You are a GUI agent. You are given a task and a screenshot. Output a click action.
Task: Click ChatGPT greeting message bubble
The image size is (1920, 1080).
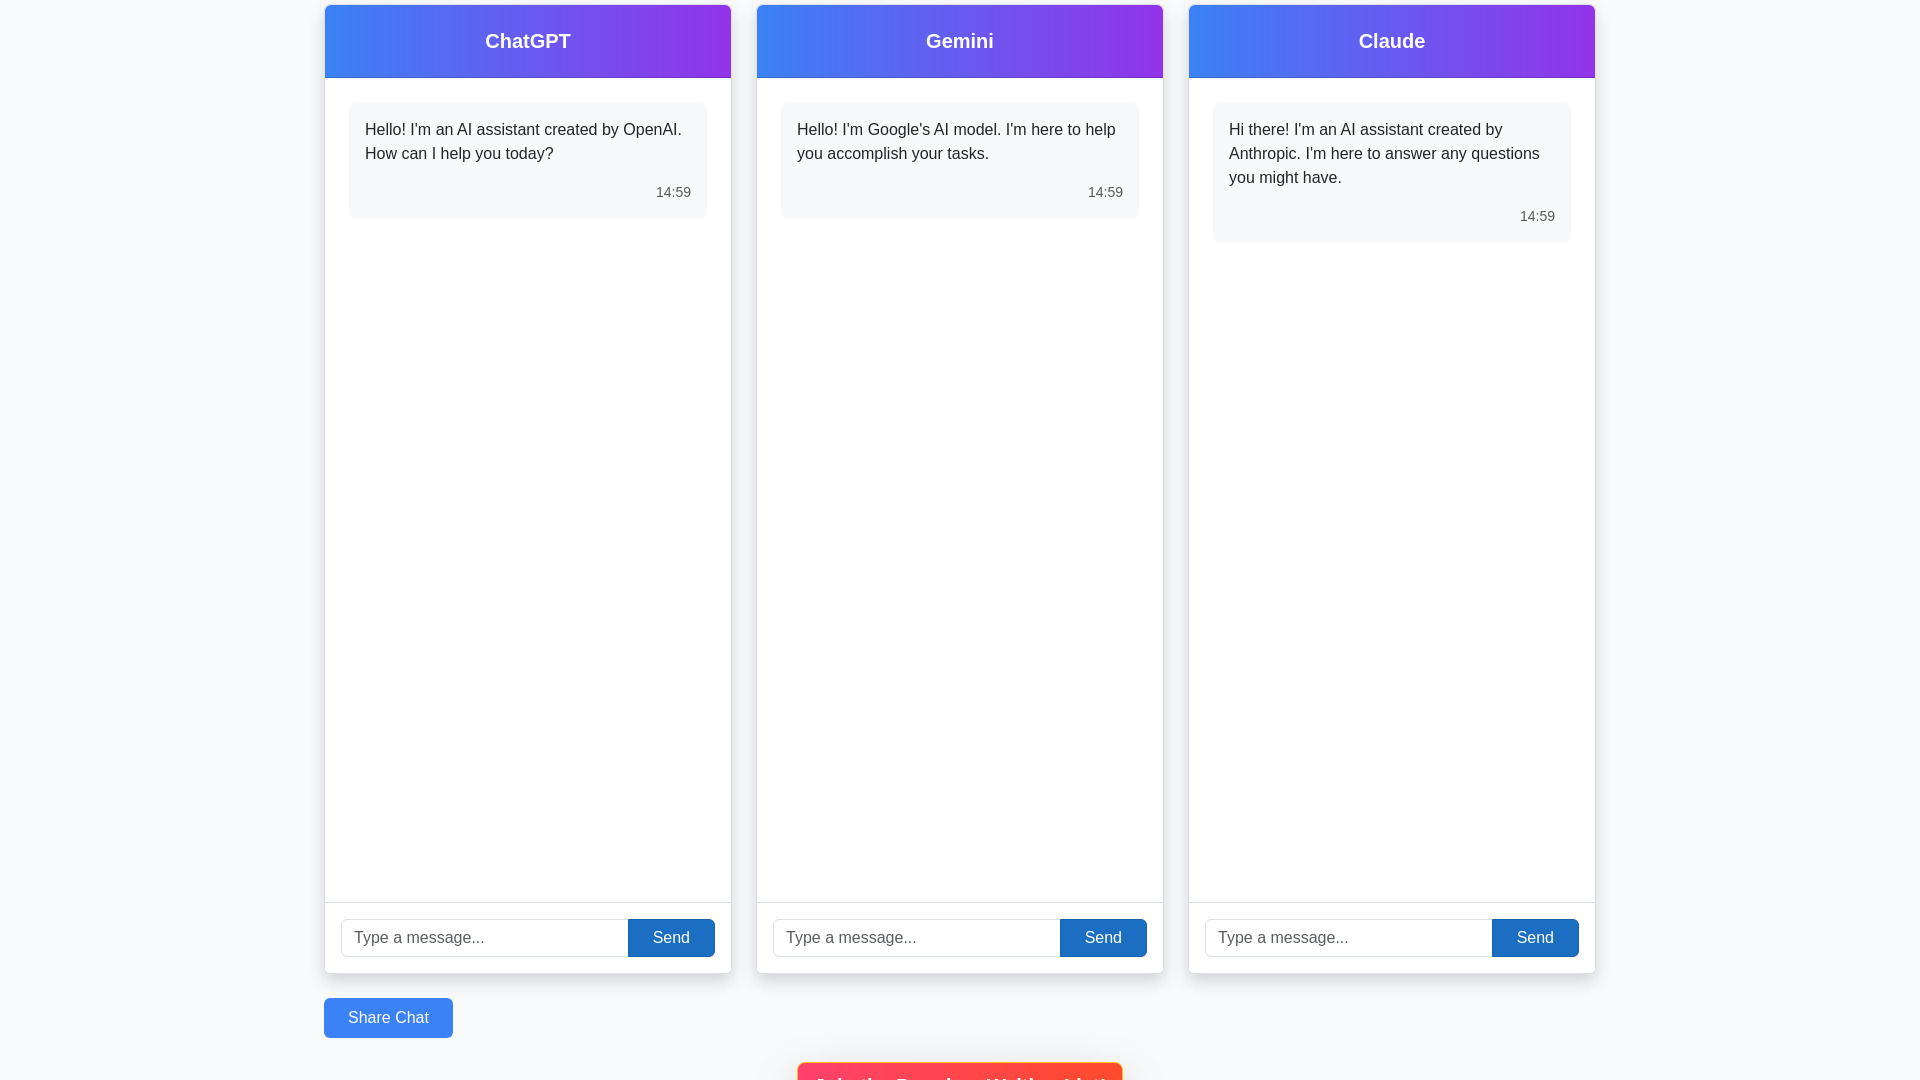point(527,160)
